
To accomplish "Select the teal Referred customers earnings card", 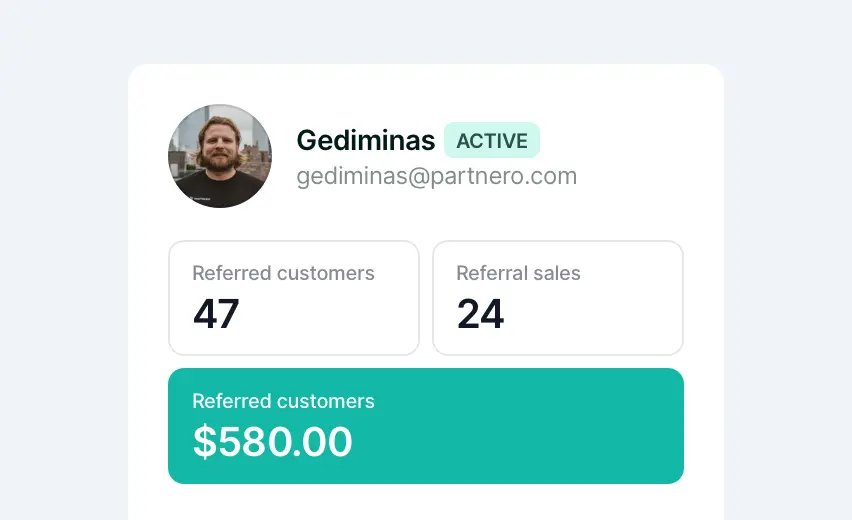I will pos(426,426).
